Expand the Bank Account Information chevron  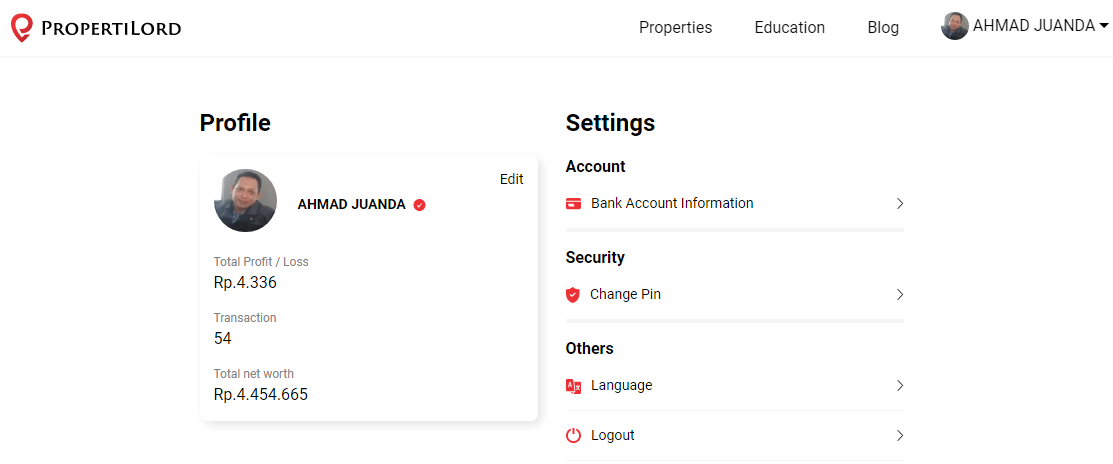pos(899,204)
